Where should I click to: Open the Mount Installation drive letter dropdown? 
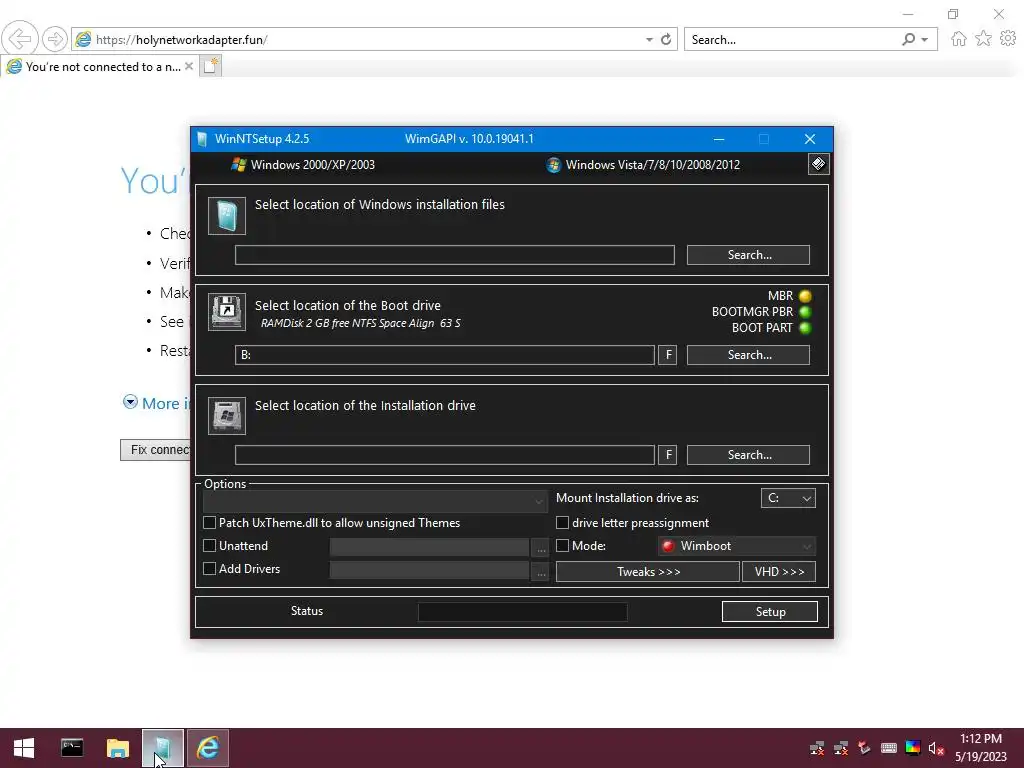click(788, 498)
